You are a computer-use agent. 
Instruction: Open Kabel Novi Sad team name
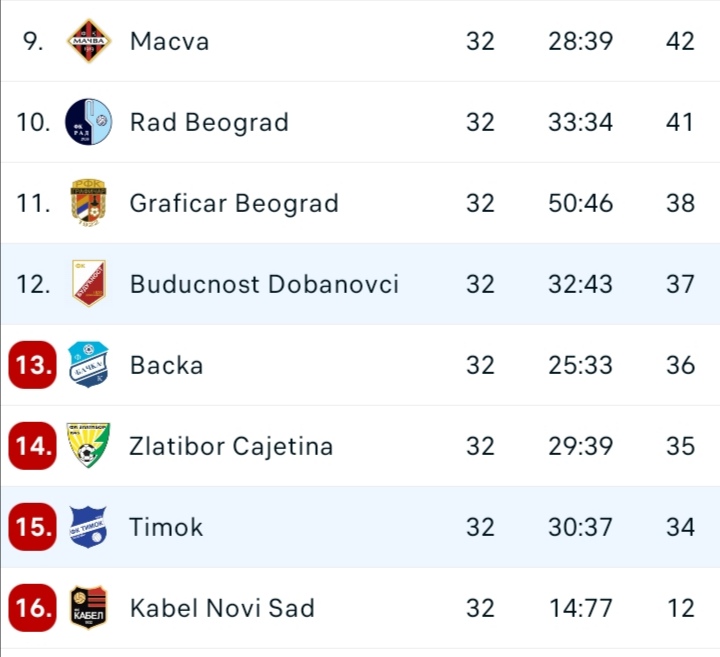click(x=222, y=608)
